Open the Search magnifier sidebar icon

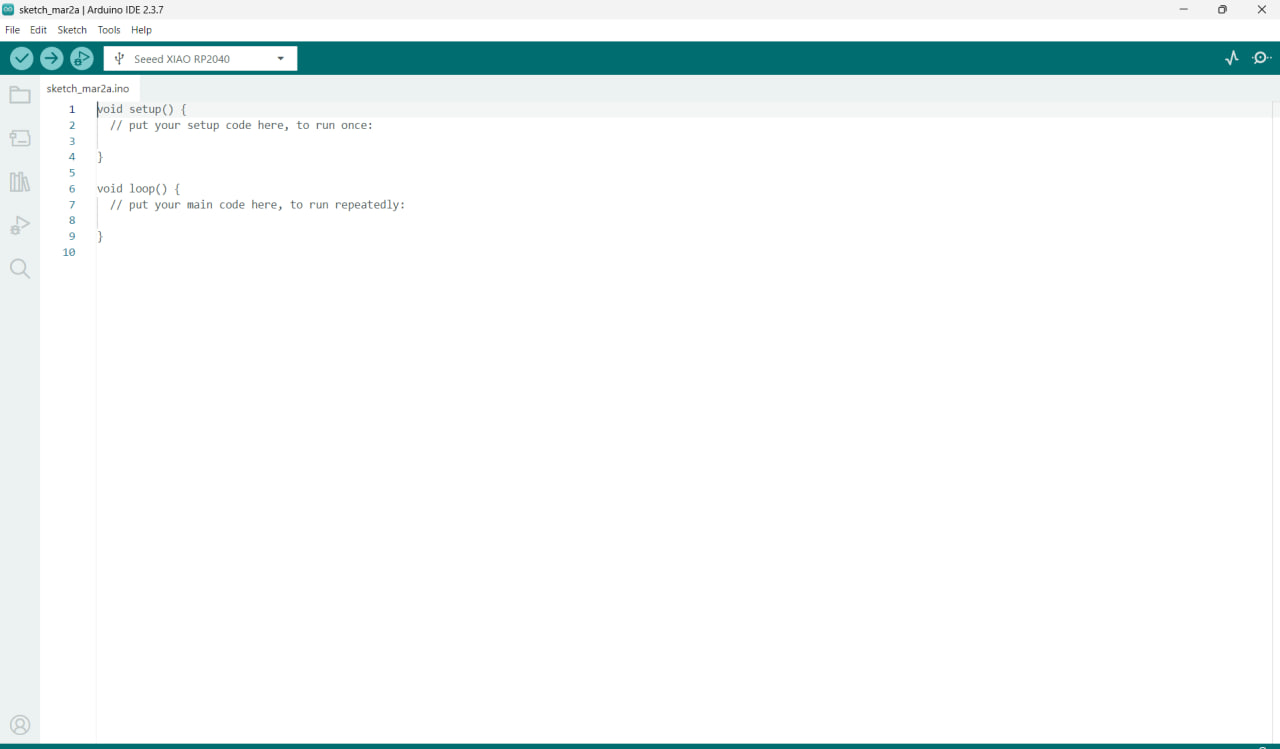(x=20, y=269)
